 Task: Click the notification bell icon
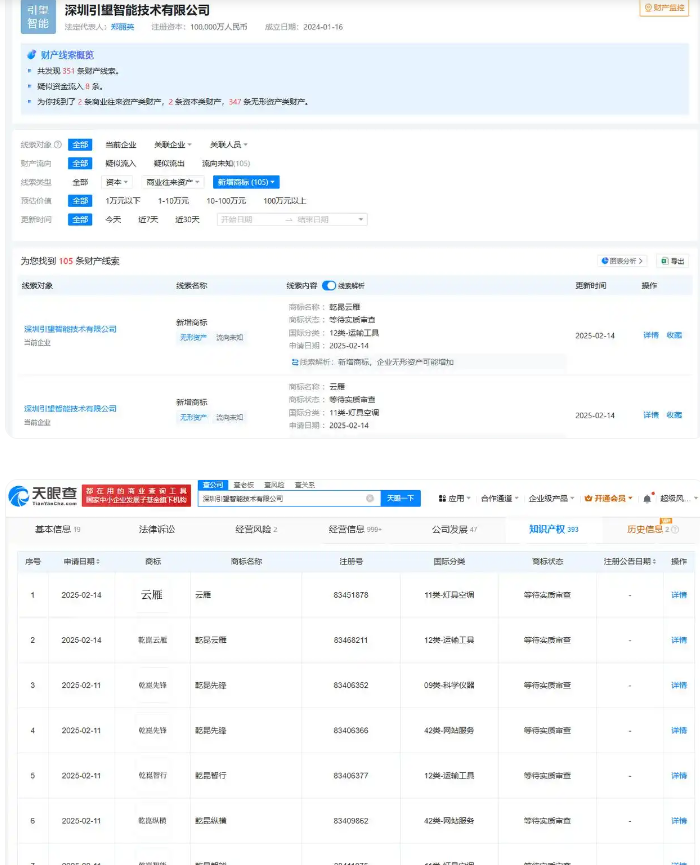tap(647, 498)
